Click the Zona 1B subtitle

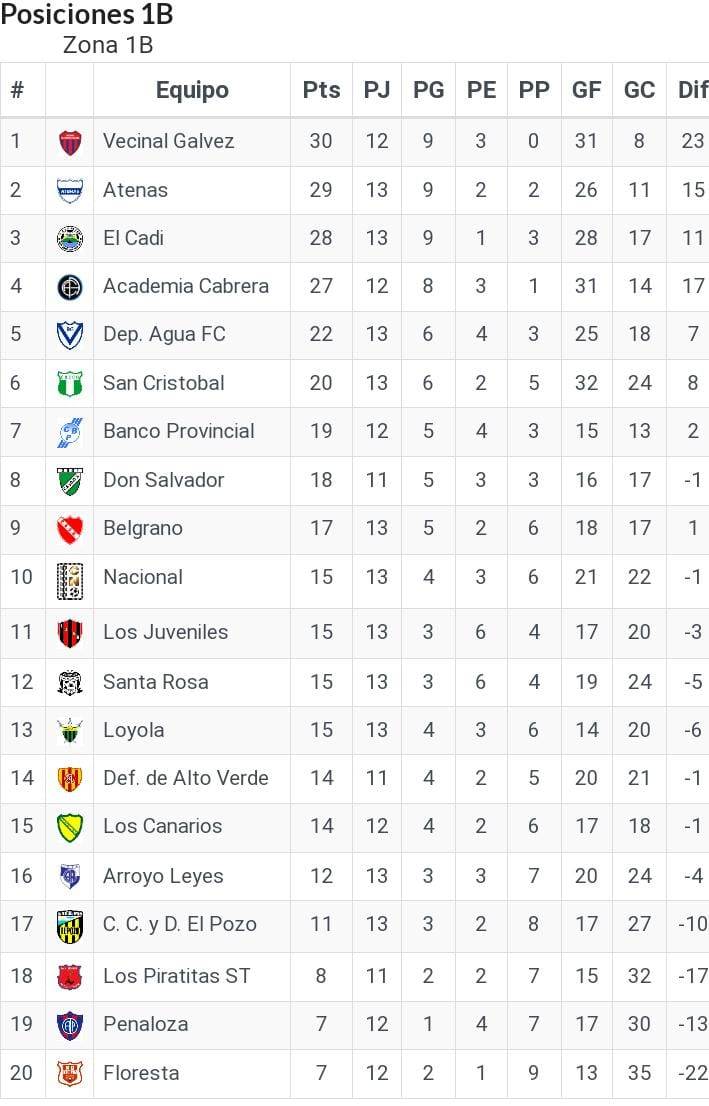pos(108,45)
